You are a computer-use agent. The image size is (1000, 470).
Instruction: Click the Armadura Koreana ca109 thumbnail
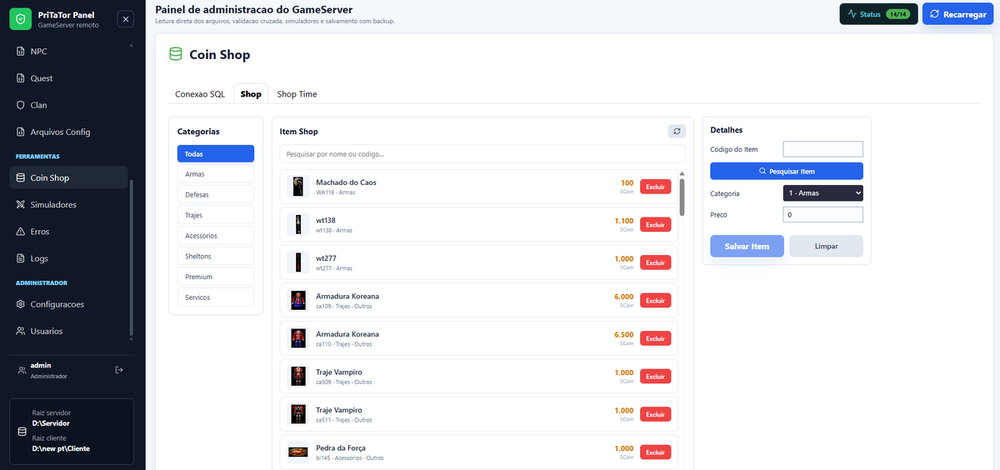tap(298, 300)
